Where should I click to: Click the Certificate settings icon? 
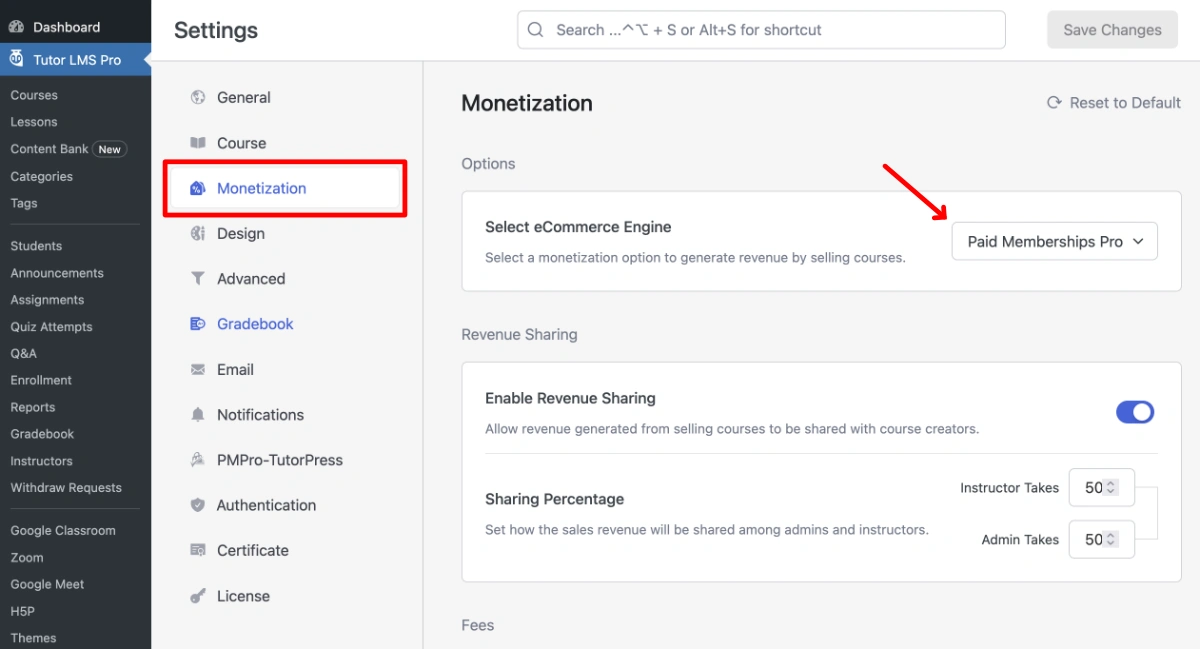[198, 549]
